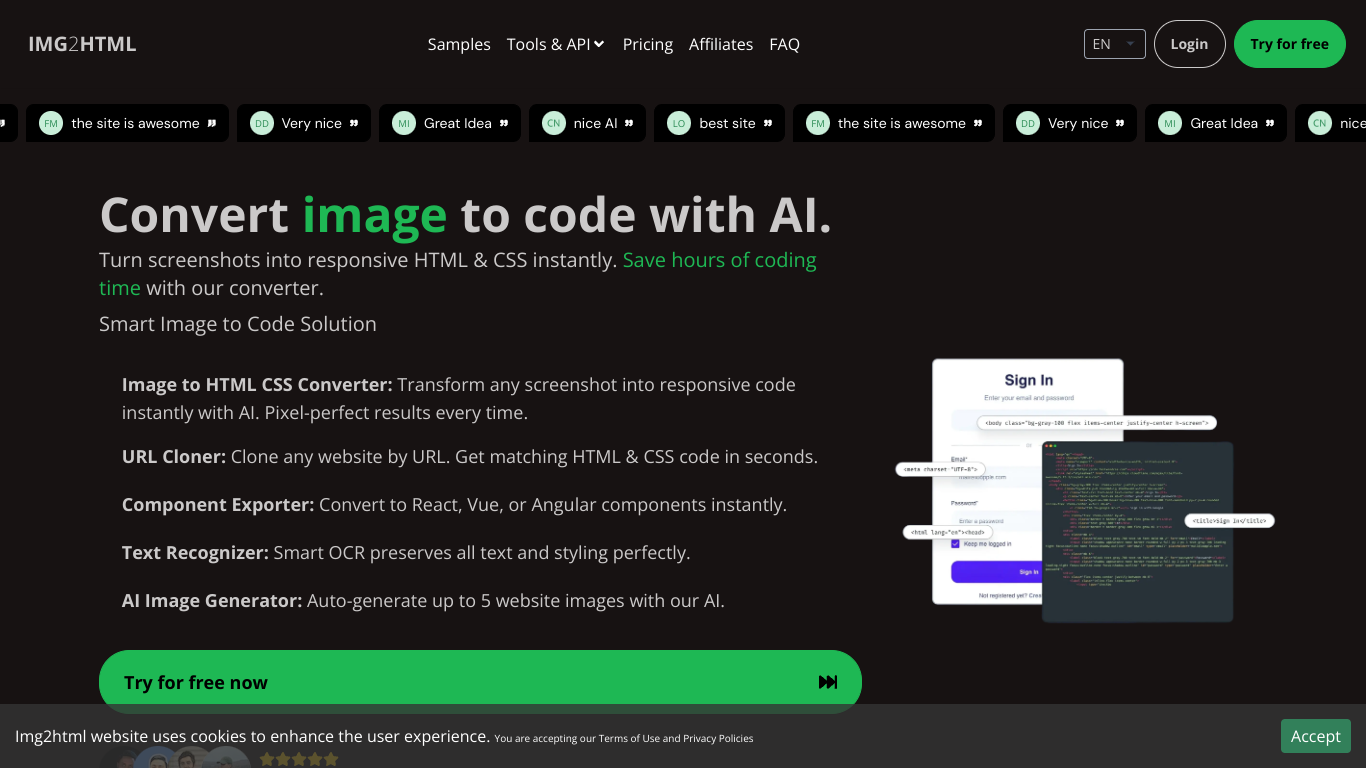Click the Try for free now button

tap(480, 682)
